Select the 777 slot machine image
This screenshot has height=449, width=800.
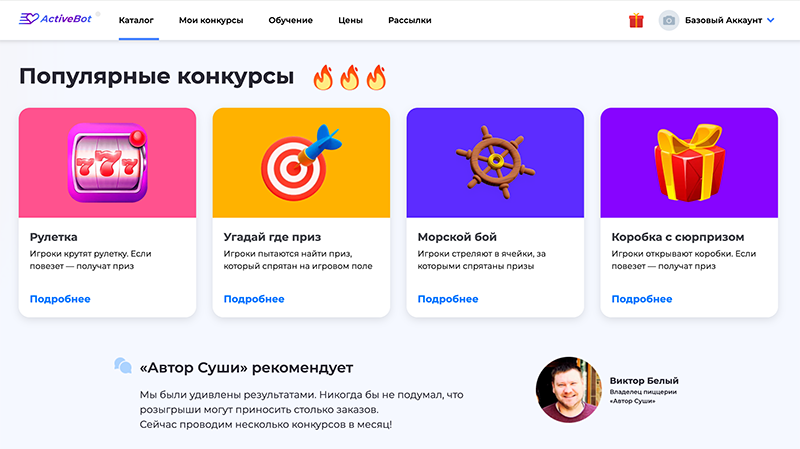coord(108,163)
